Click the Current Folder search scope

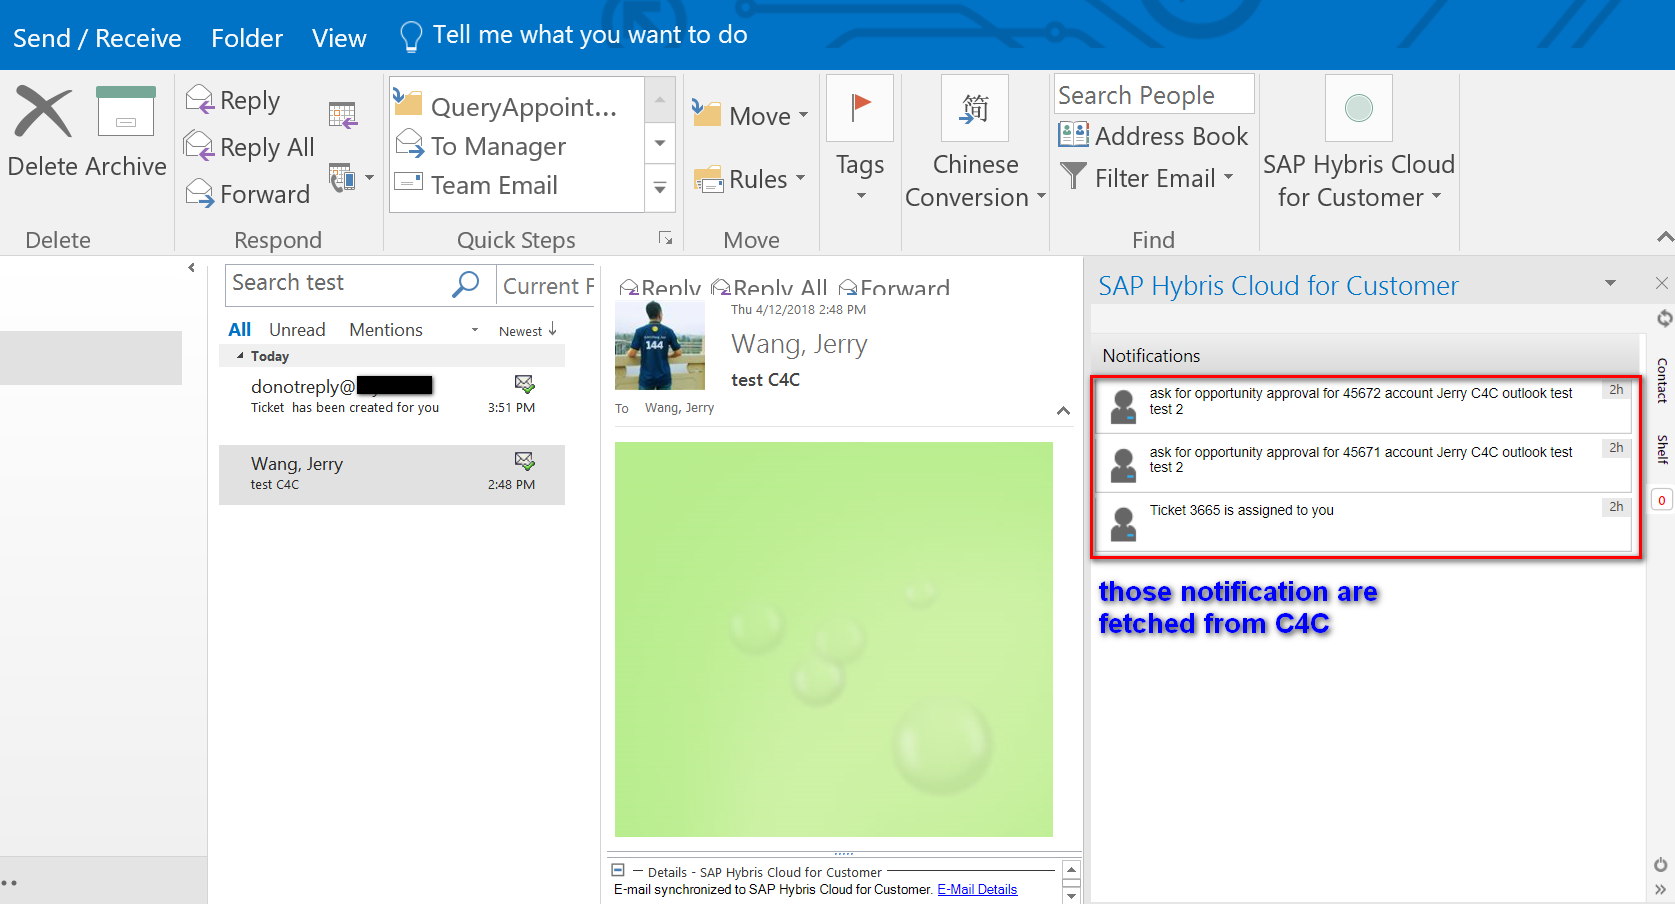click(547, 285)
